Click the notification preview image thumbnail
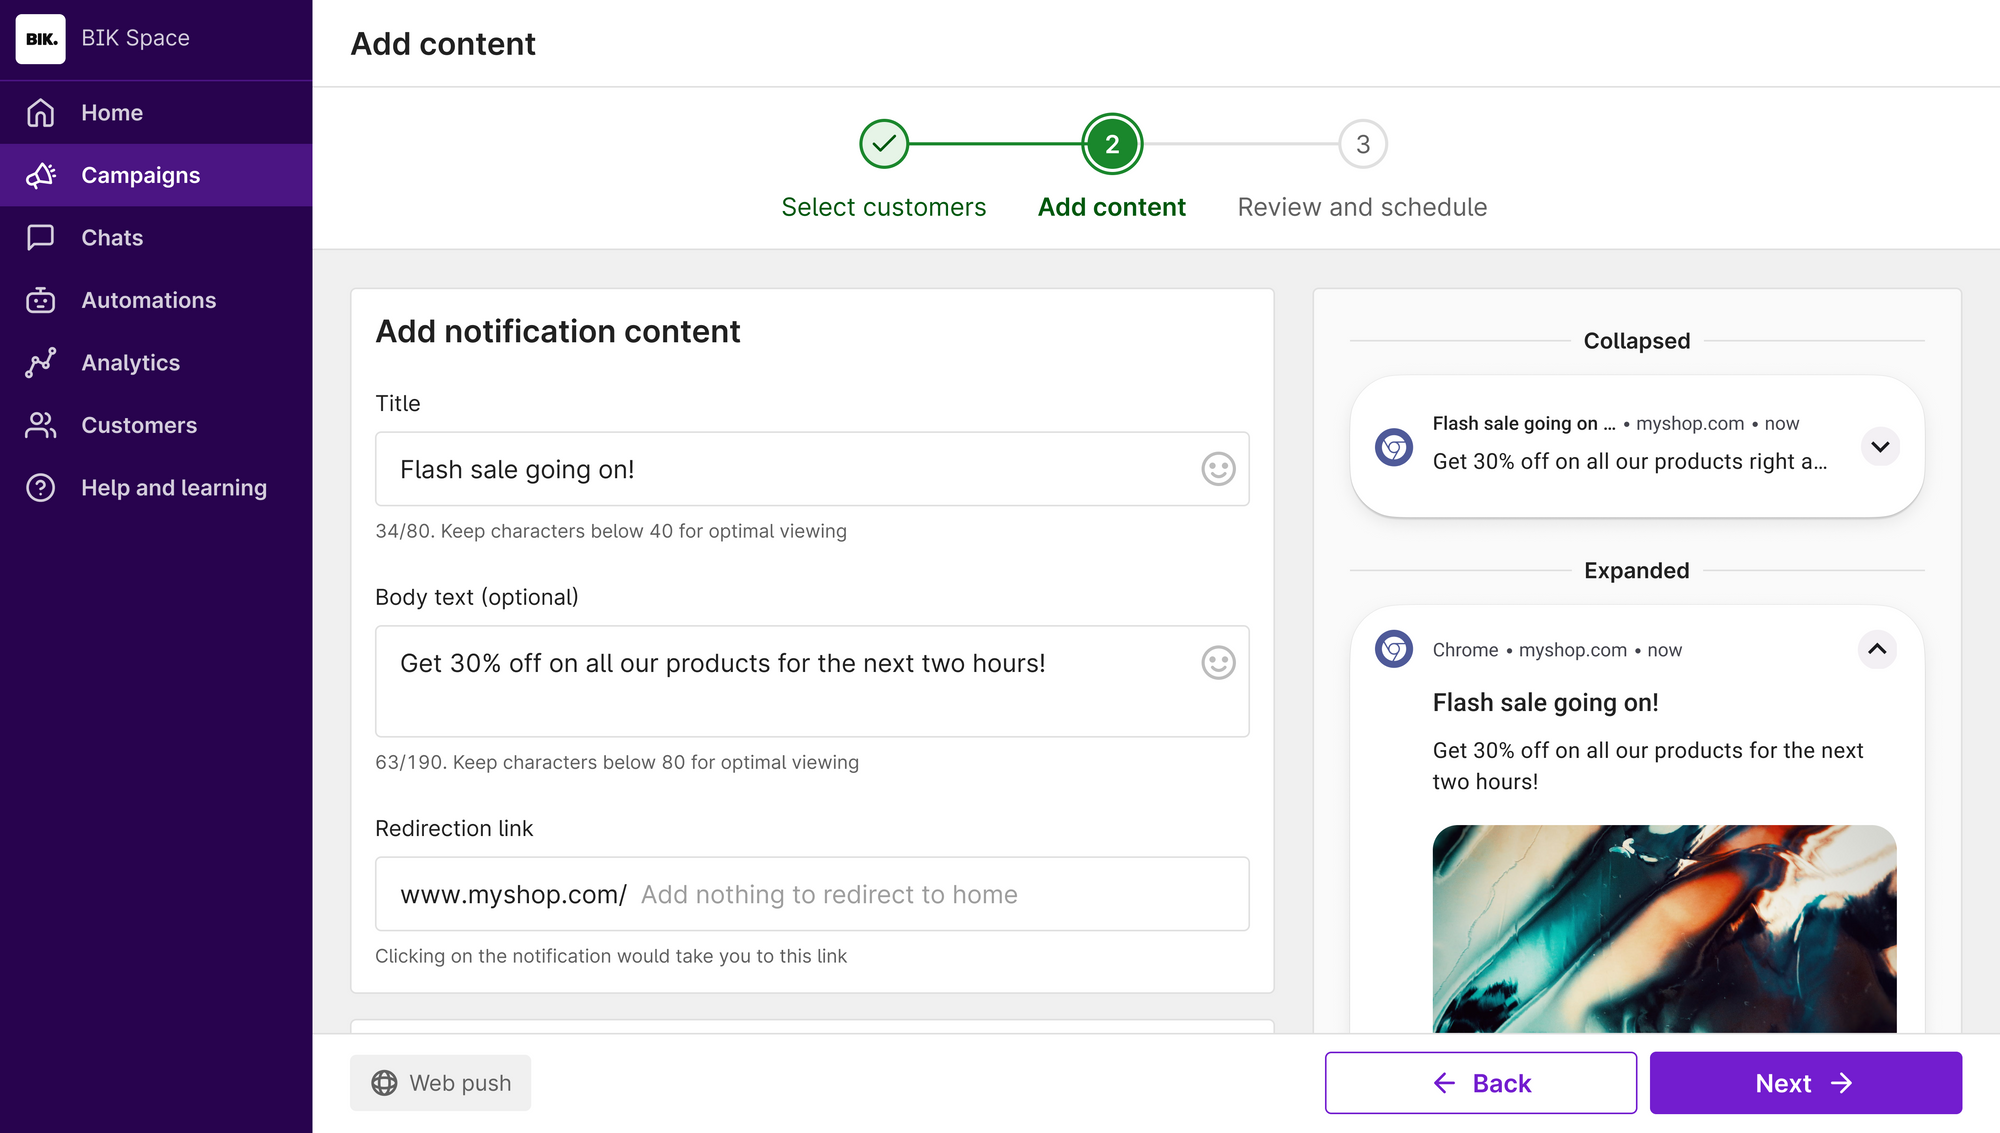The image size is (2000, 1133). click(x=1664, y=928)
